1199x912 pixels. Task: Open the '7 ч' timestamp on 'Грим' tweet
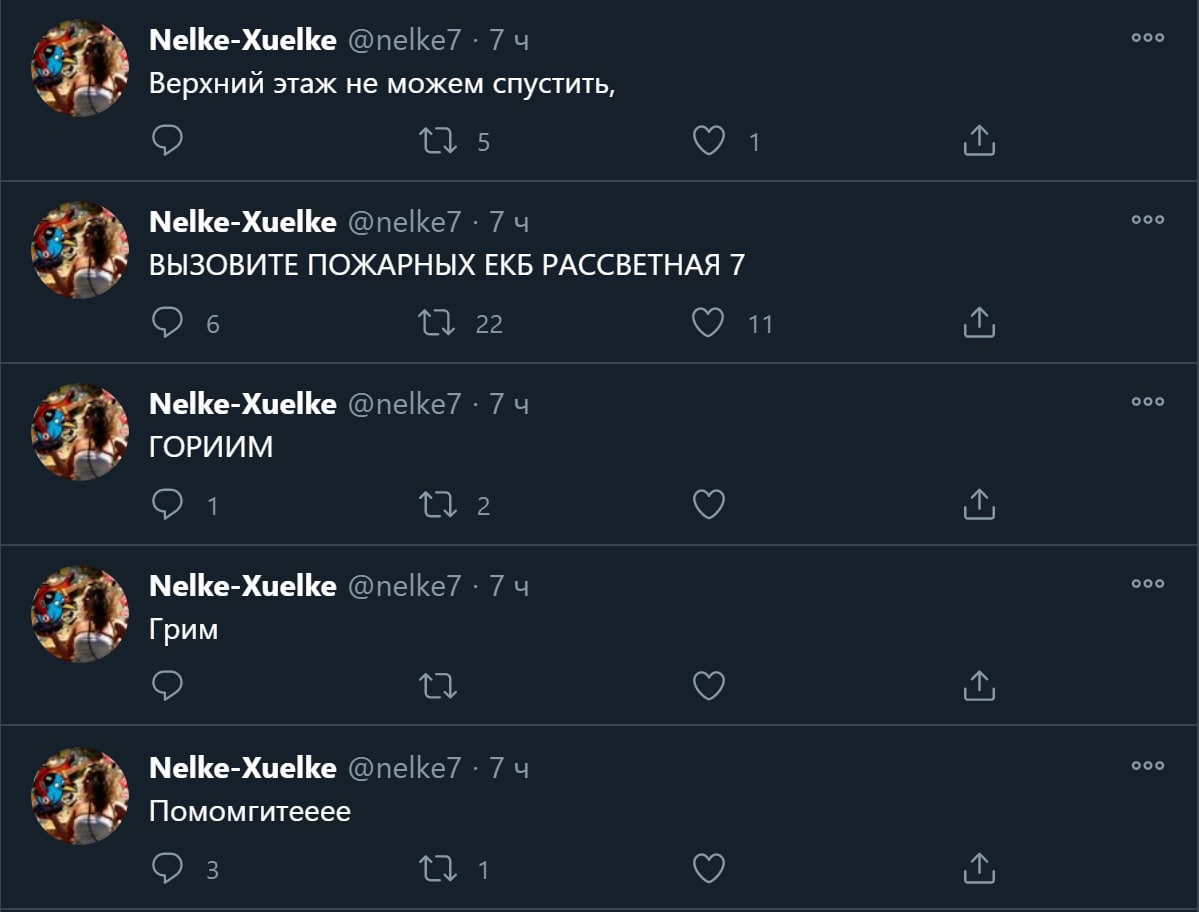(x=509, y=586)
